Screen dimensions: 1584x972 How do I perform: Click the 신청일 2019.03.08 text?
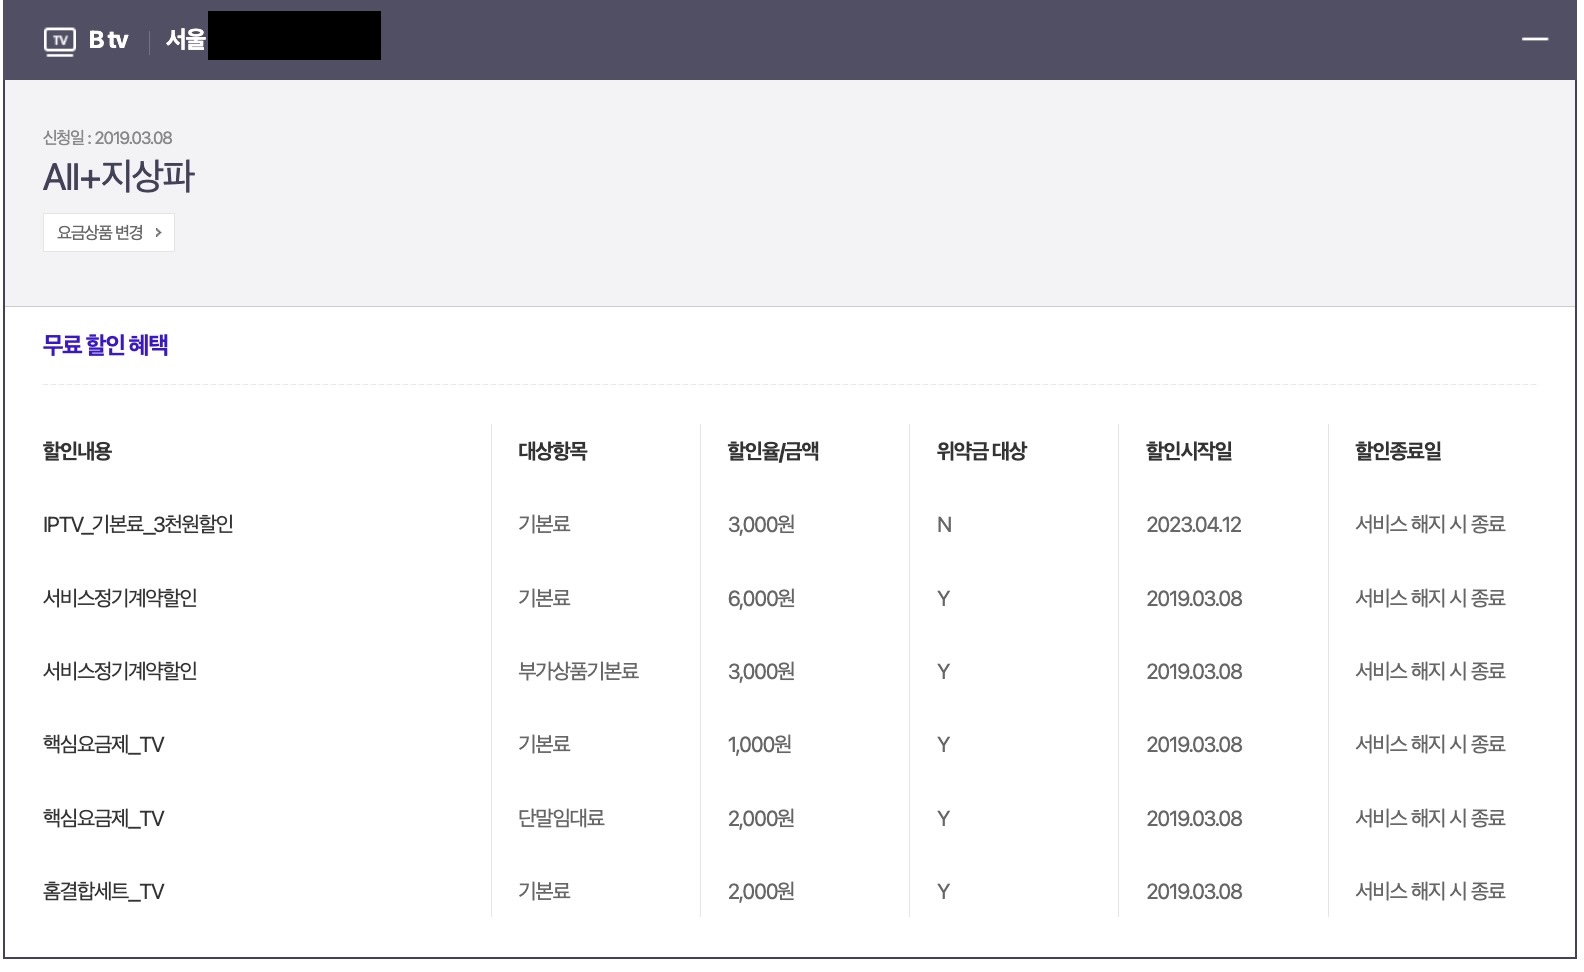pyautogui.click(x=107, y=138)
